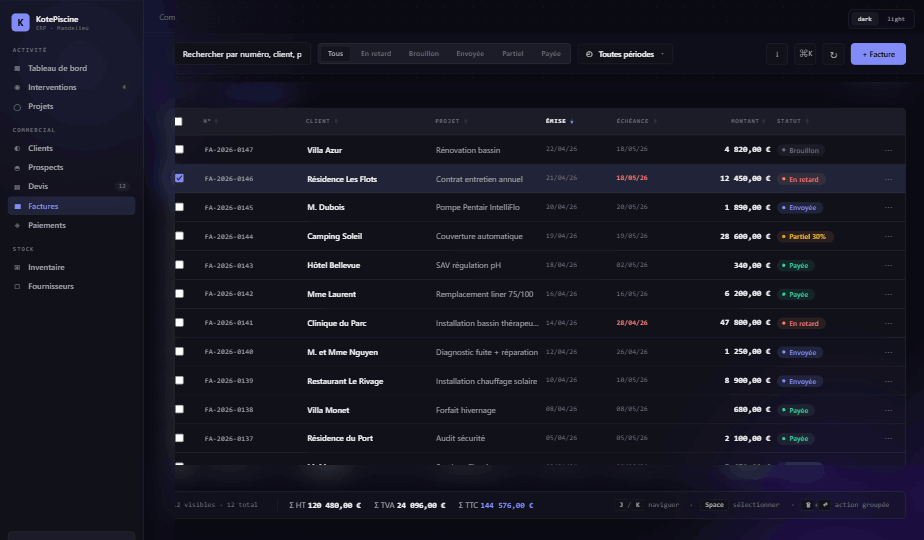Click the KotePiscine logo icon
924x540 pixels.
pos(21,22)
